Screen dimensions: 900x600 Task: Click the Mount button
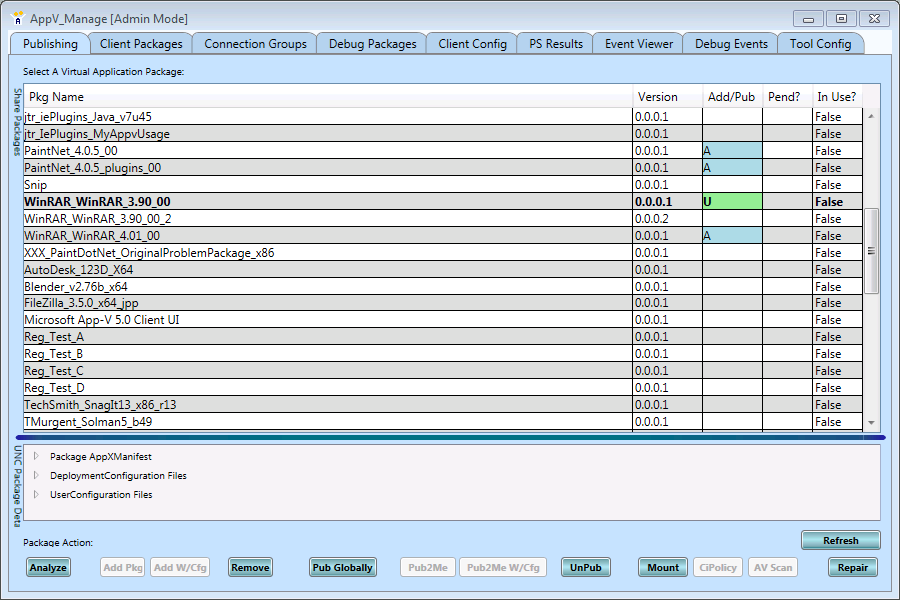coord(663,567)
